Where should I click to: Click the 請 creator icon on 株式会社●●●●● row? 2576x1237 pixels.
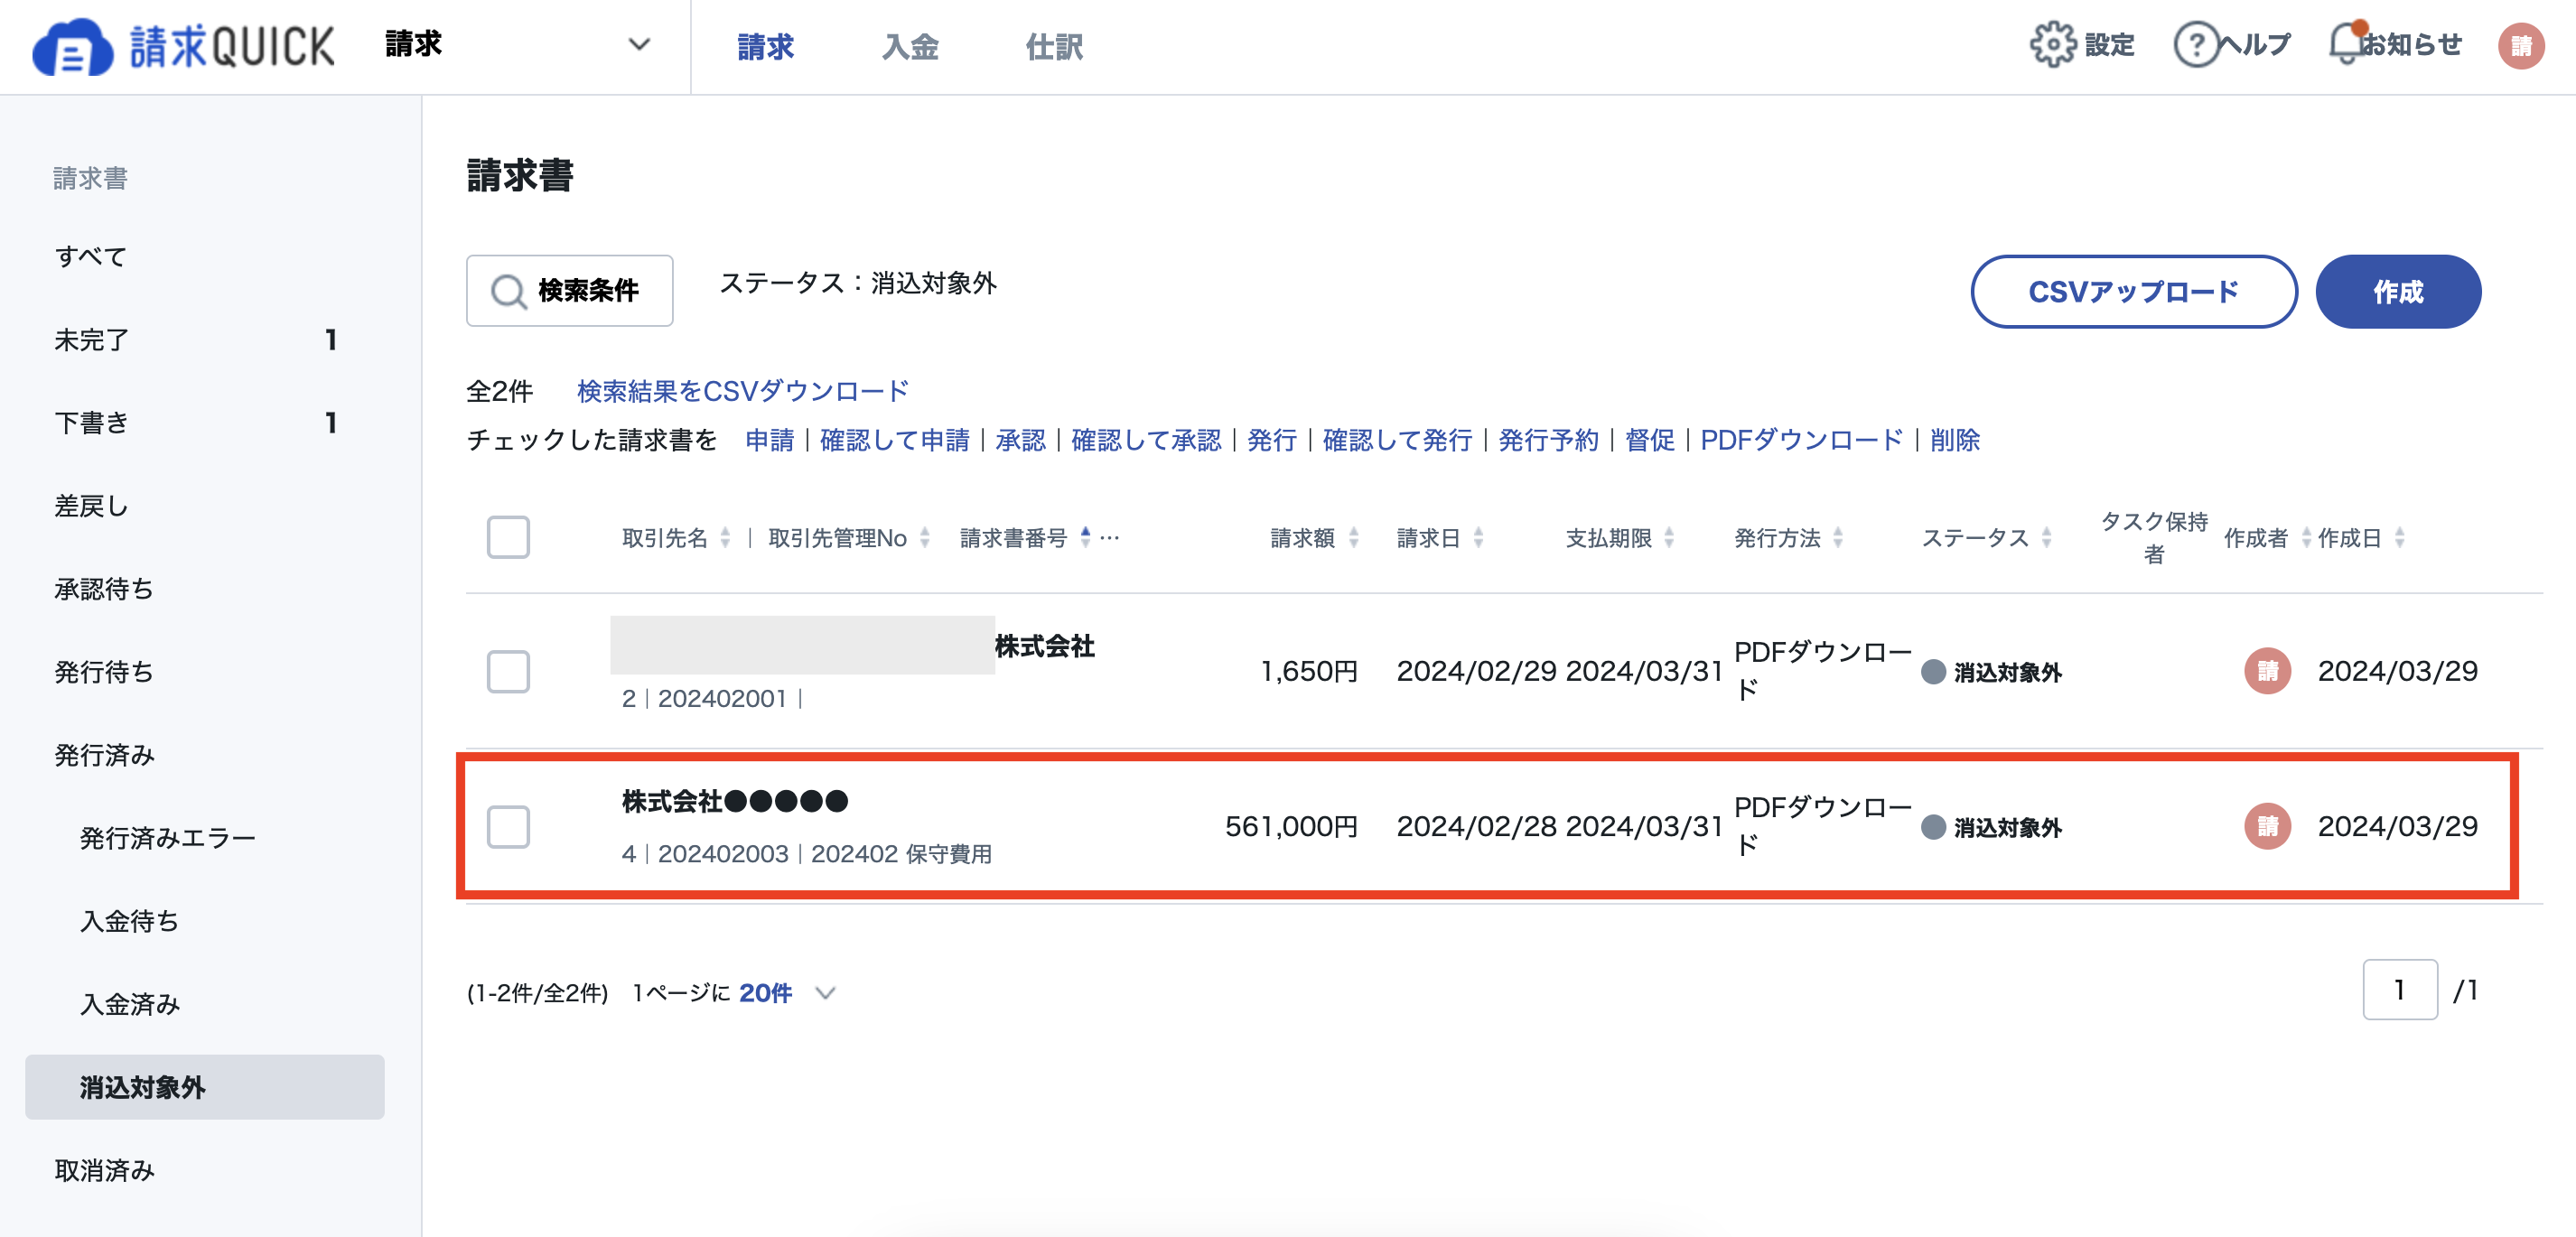click(x=2268, y=827)
